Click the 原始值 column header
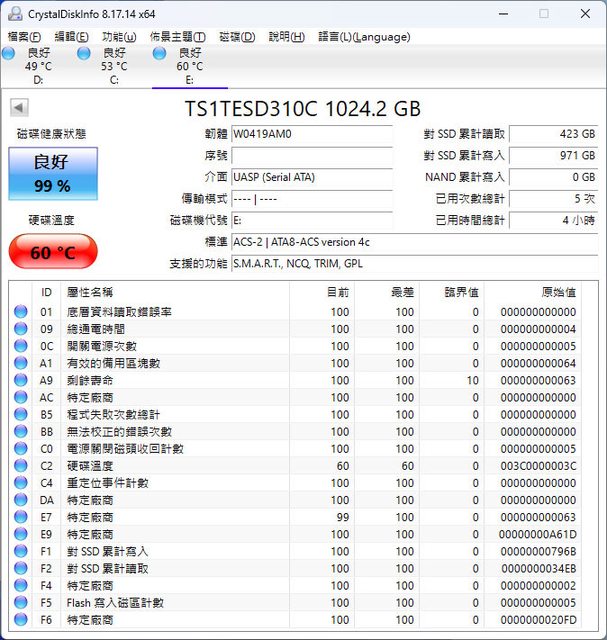 click(558, 292)
